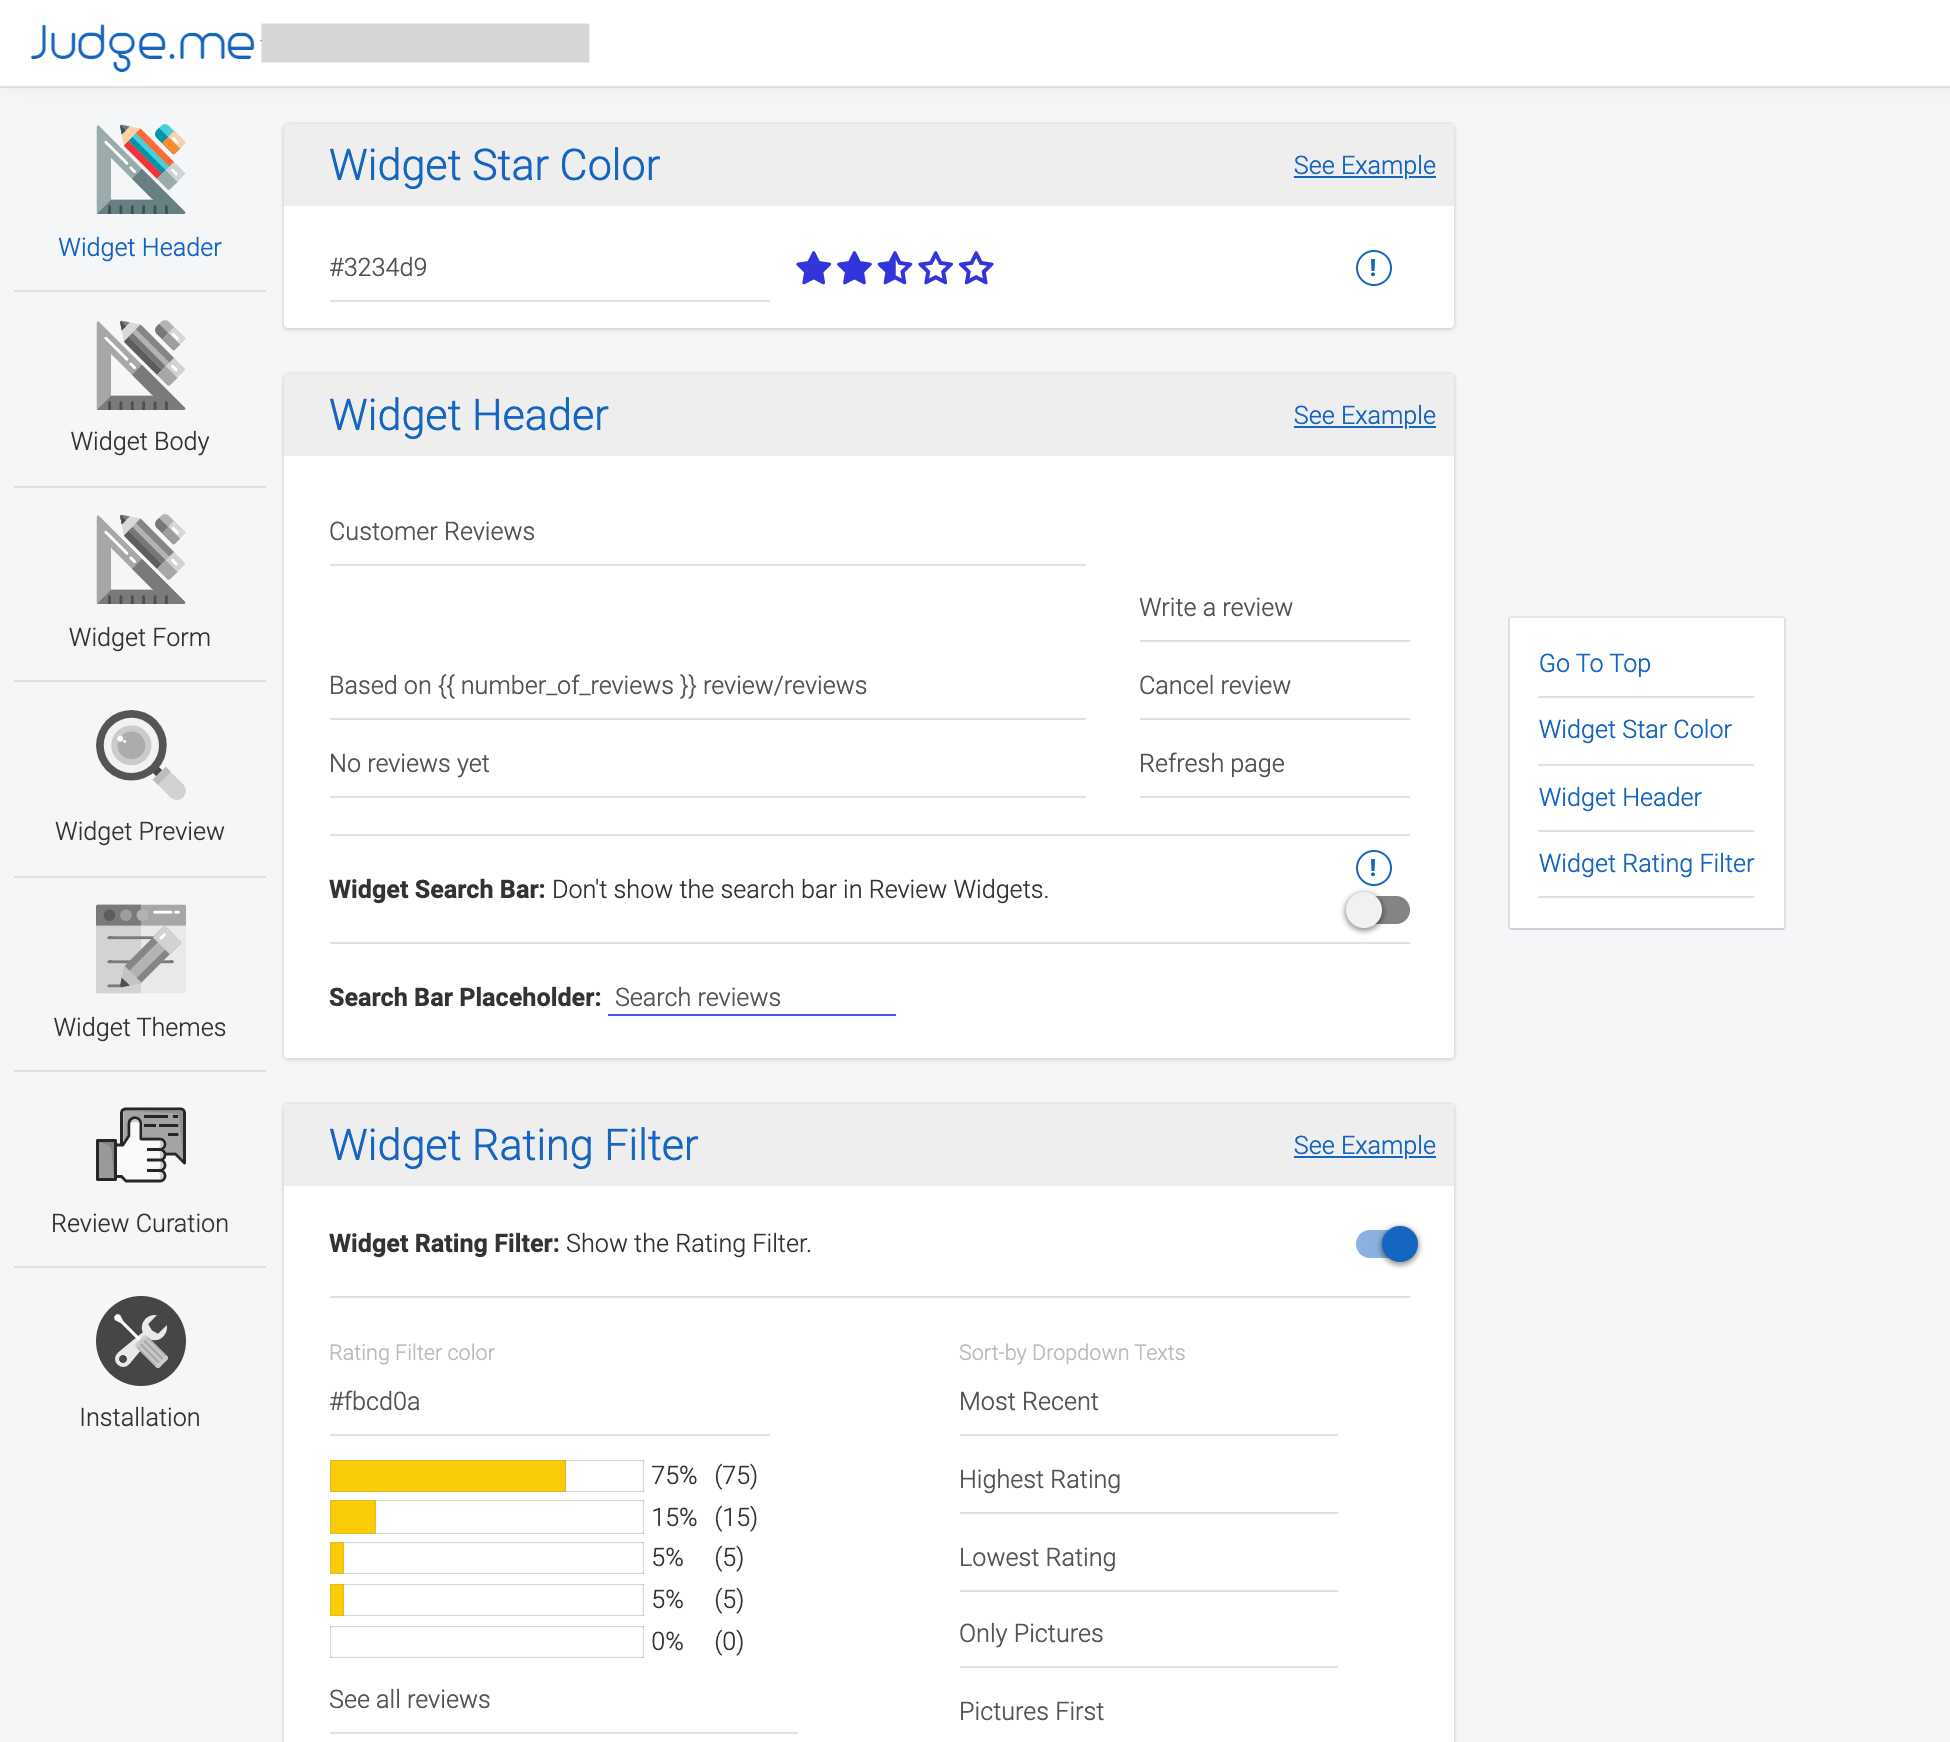1950x1742 pixels.
Task: Open the Widget Header sidebar icon
Action: (x=140, y=169)
